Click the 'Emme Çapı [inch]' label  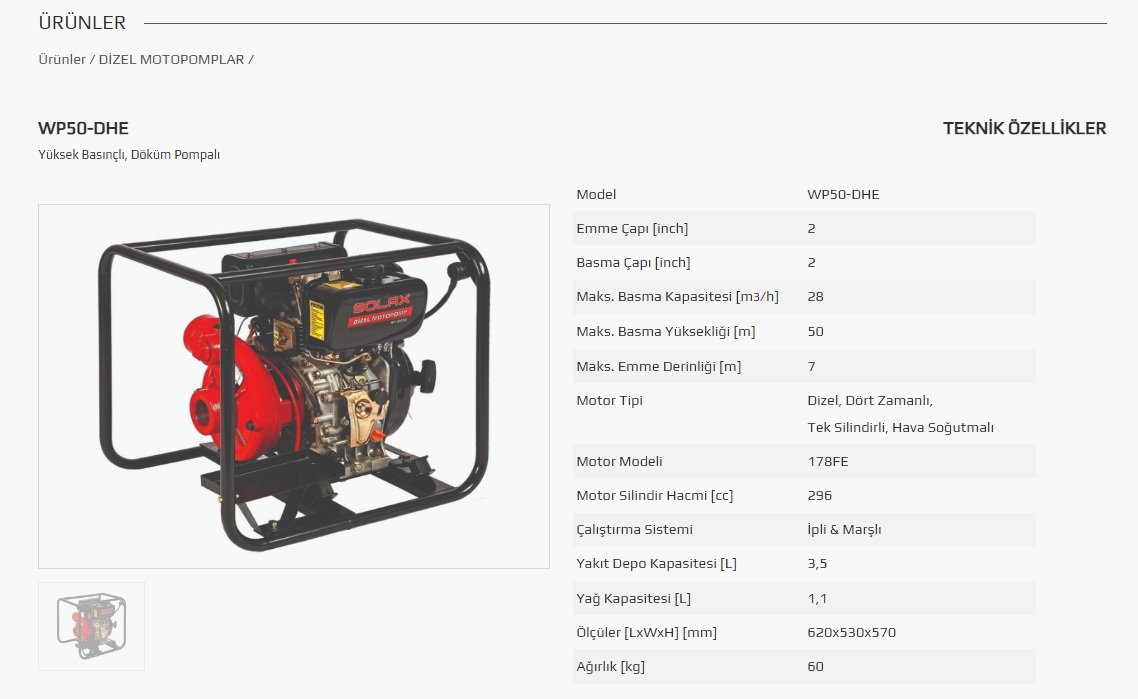(x=632, y=229)
